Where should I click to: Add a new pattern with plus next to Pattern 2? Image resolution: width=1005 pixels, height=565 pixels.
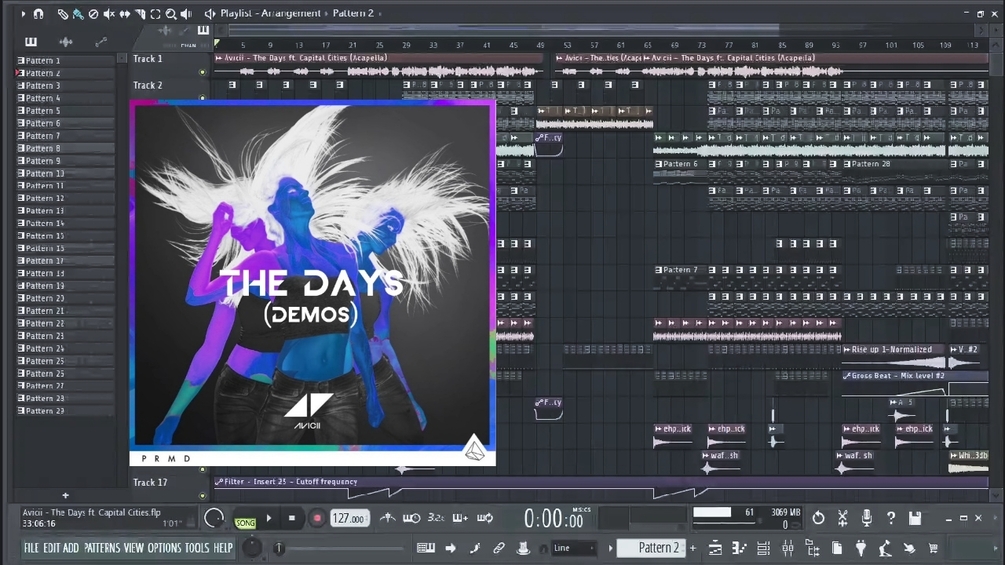(x=693, y=548)
